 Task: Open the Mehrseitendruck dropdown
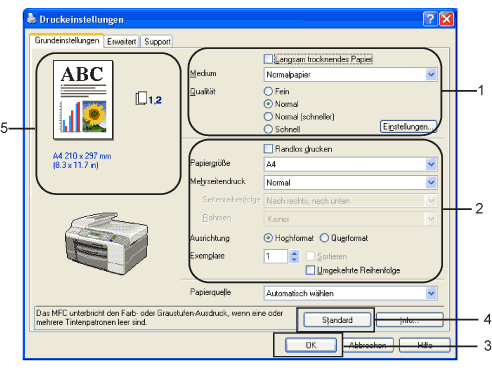point(431,182)
